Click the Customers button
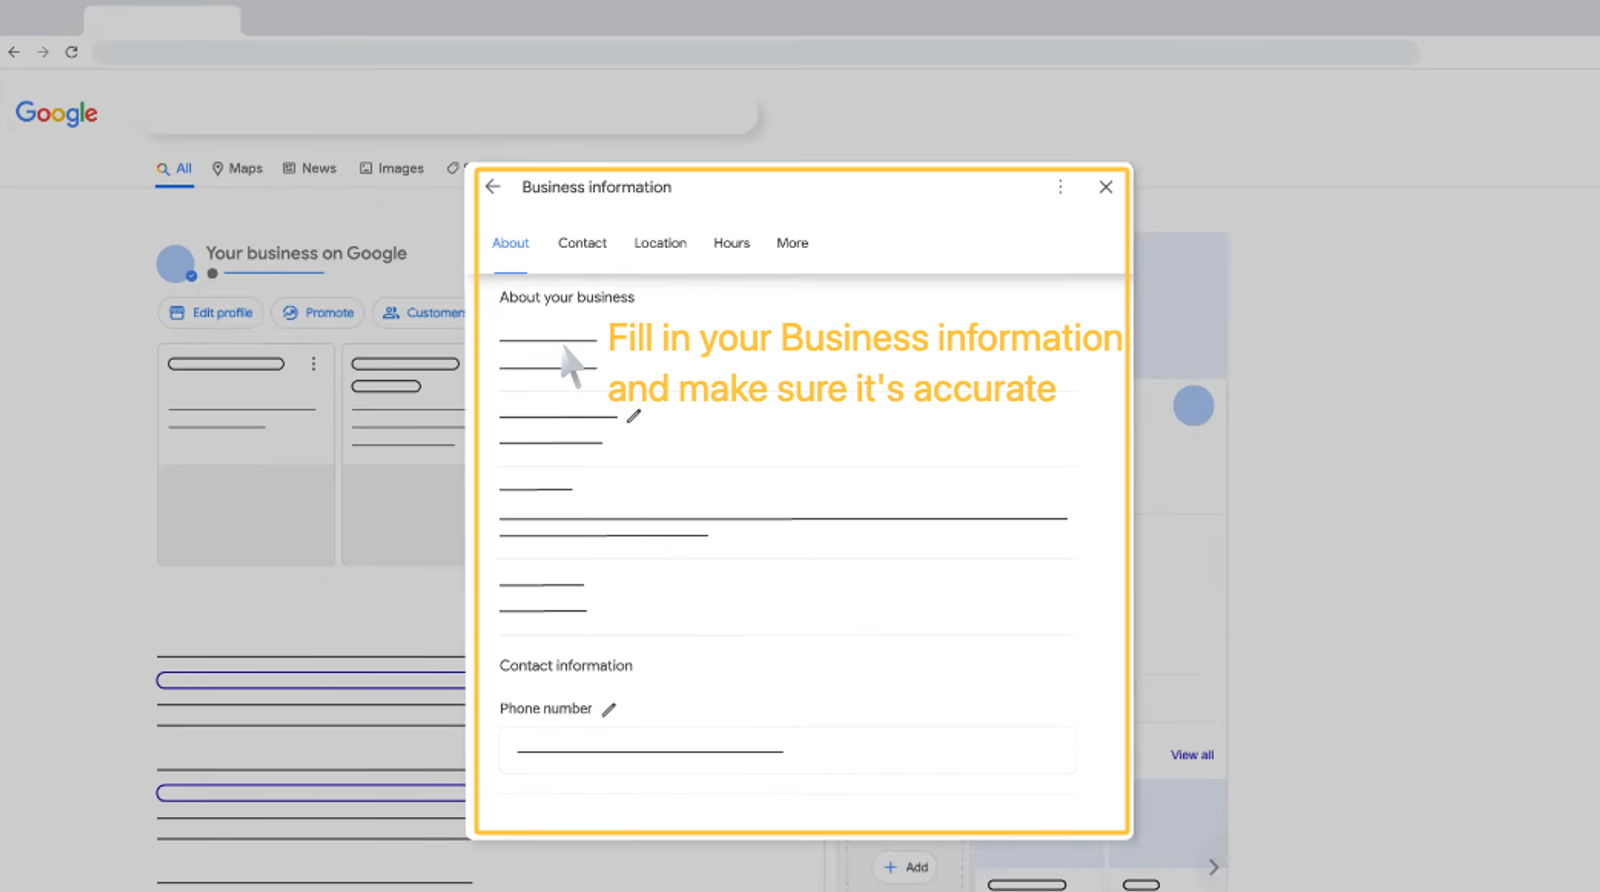The image size is (1600, 892). point(420,313)
